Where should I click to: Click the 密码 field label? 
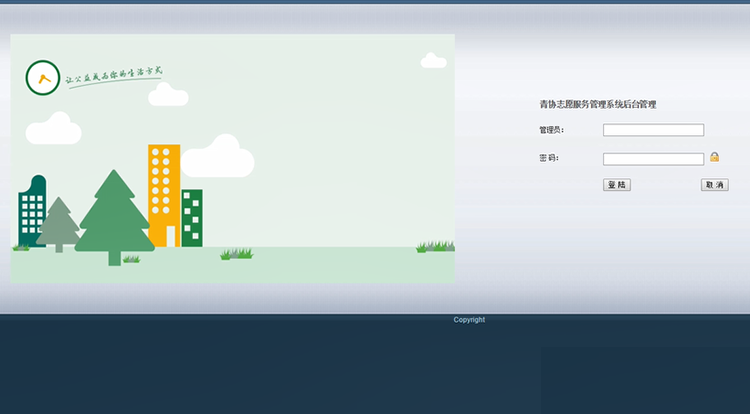click(x=548, y=158)
